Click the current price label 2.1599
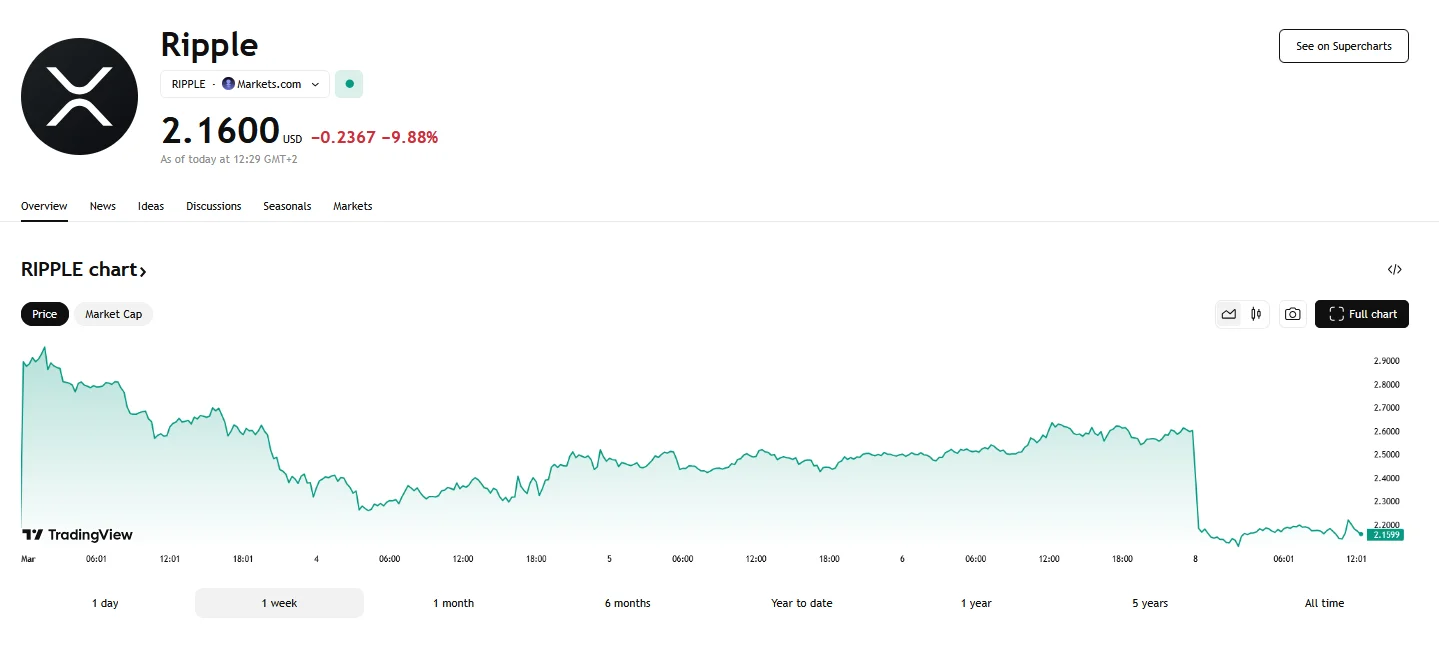 1385,535
